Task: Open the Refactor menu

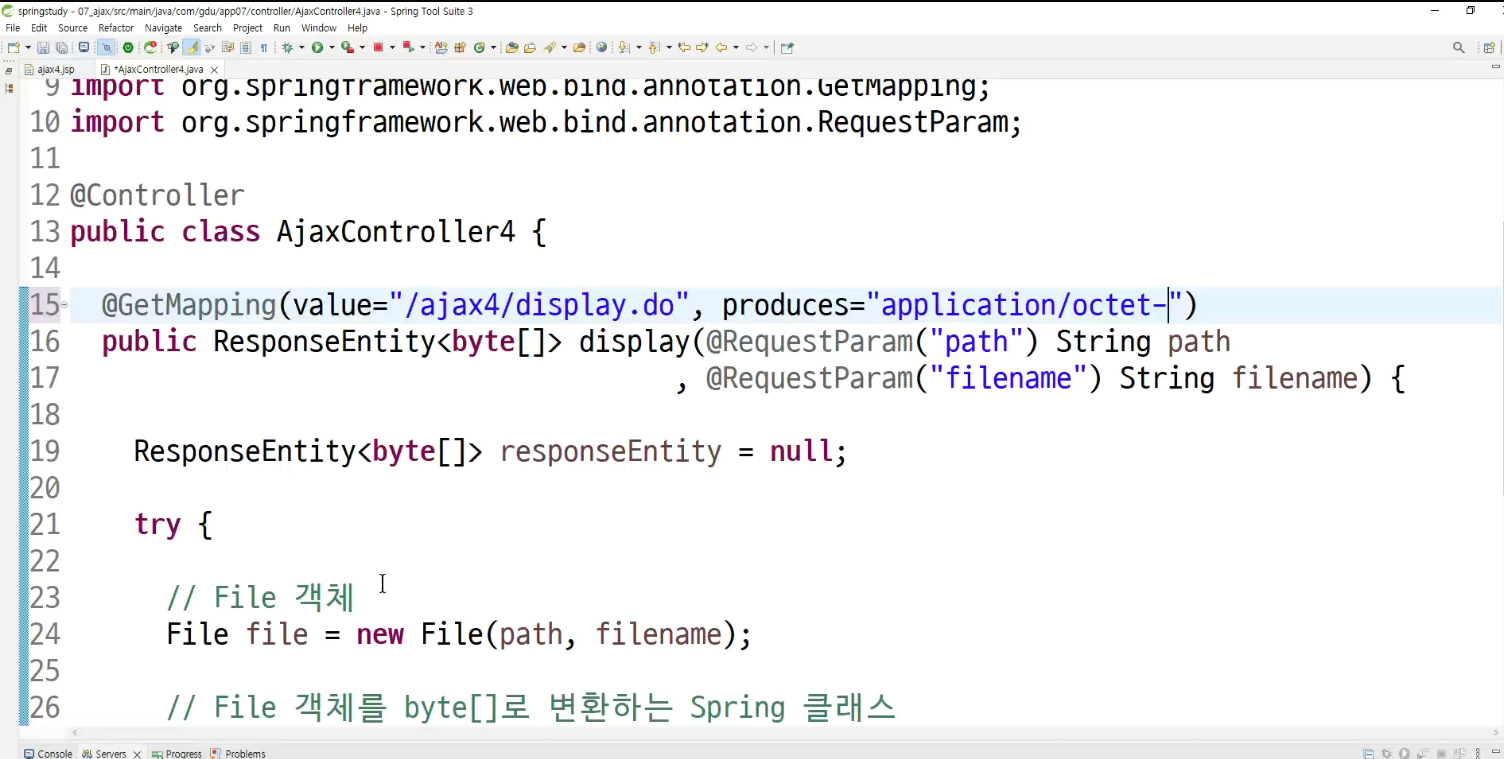Action: [x=116, y=28]
